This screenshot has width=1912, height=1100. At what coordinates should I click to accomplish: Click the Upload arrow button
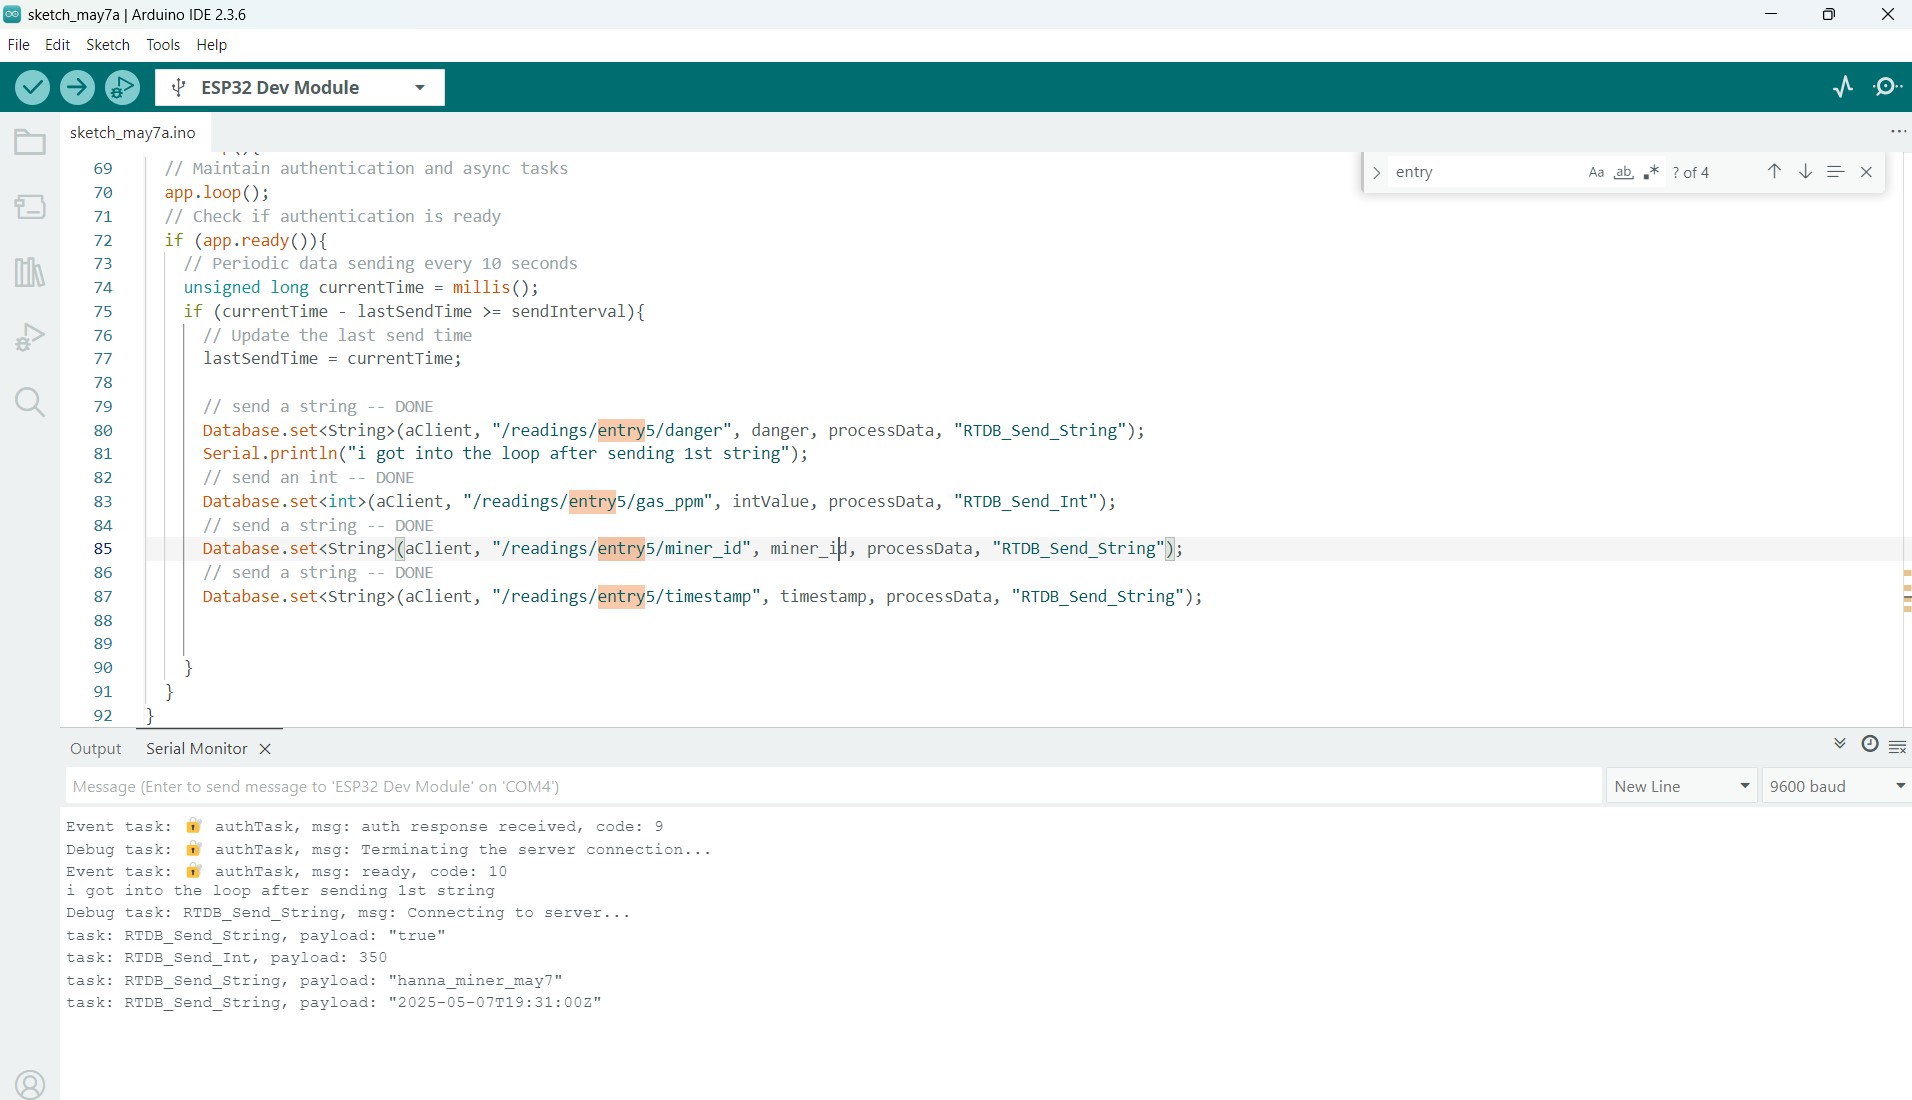pos(77,88)
